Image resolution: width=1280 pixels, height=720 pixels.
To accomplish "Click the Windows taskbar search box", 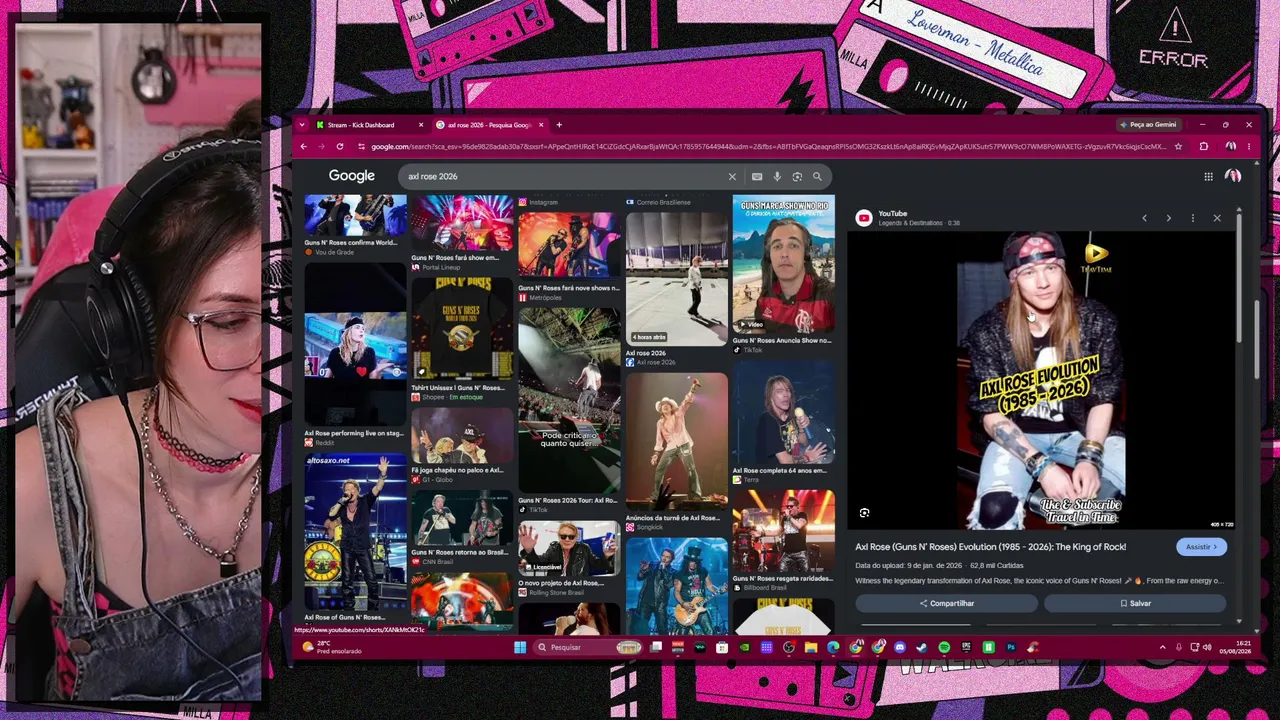I will pyautogui.click(x=588, y=647).
